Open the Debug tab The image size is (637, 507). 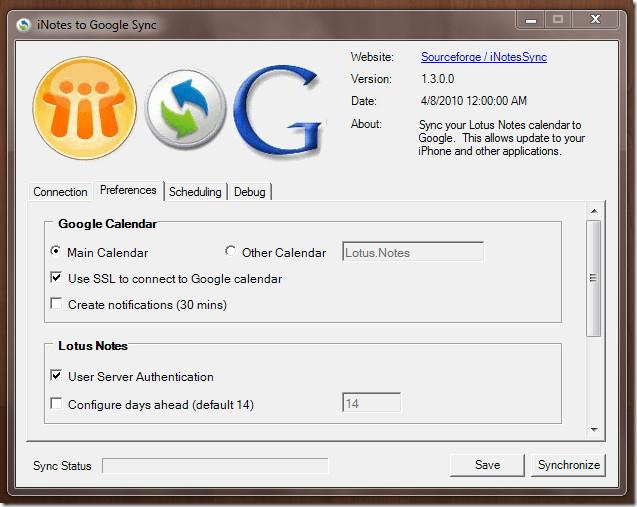[250, 192]
